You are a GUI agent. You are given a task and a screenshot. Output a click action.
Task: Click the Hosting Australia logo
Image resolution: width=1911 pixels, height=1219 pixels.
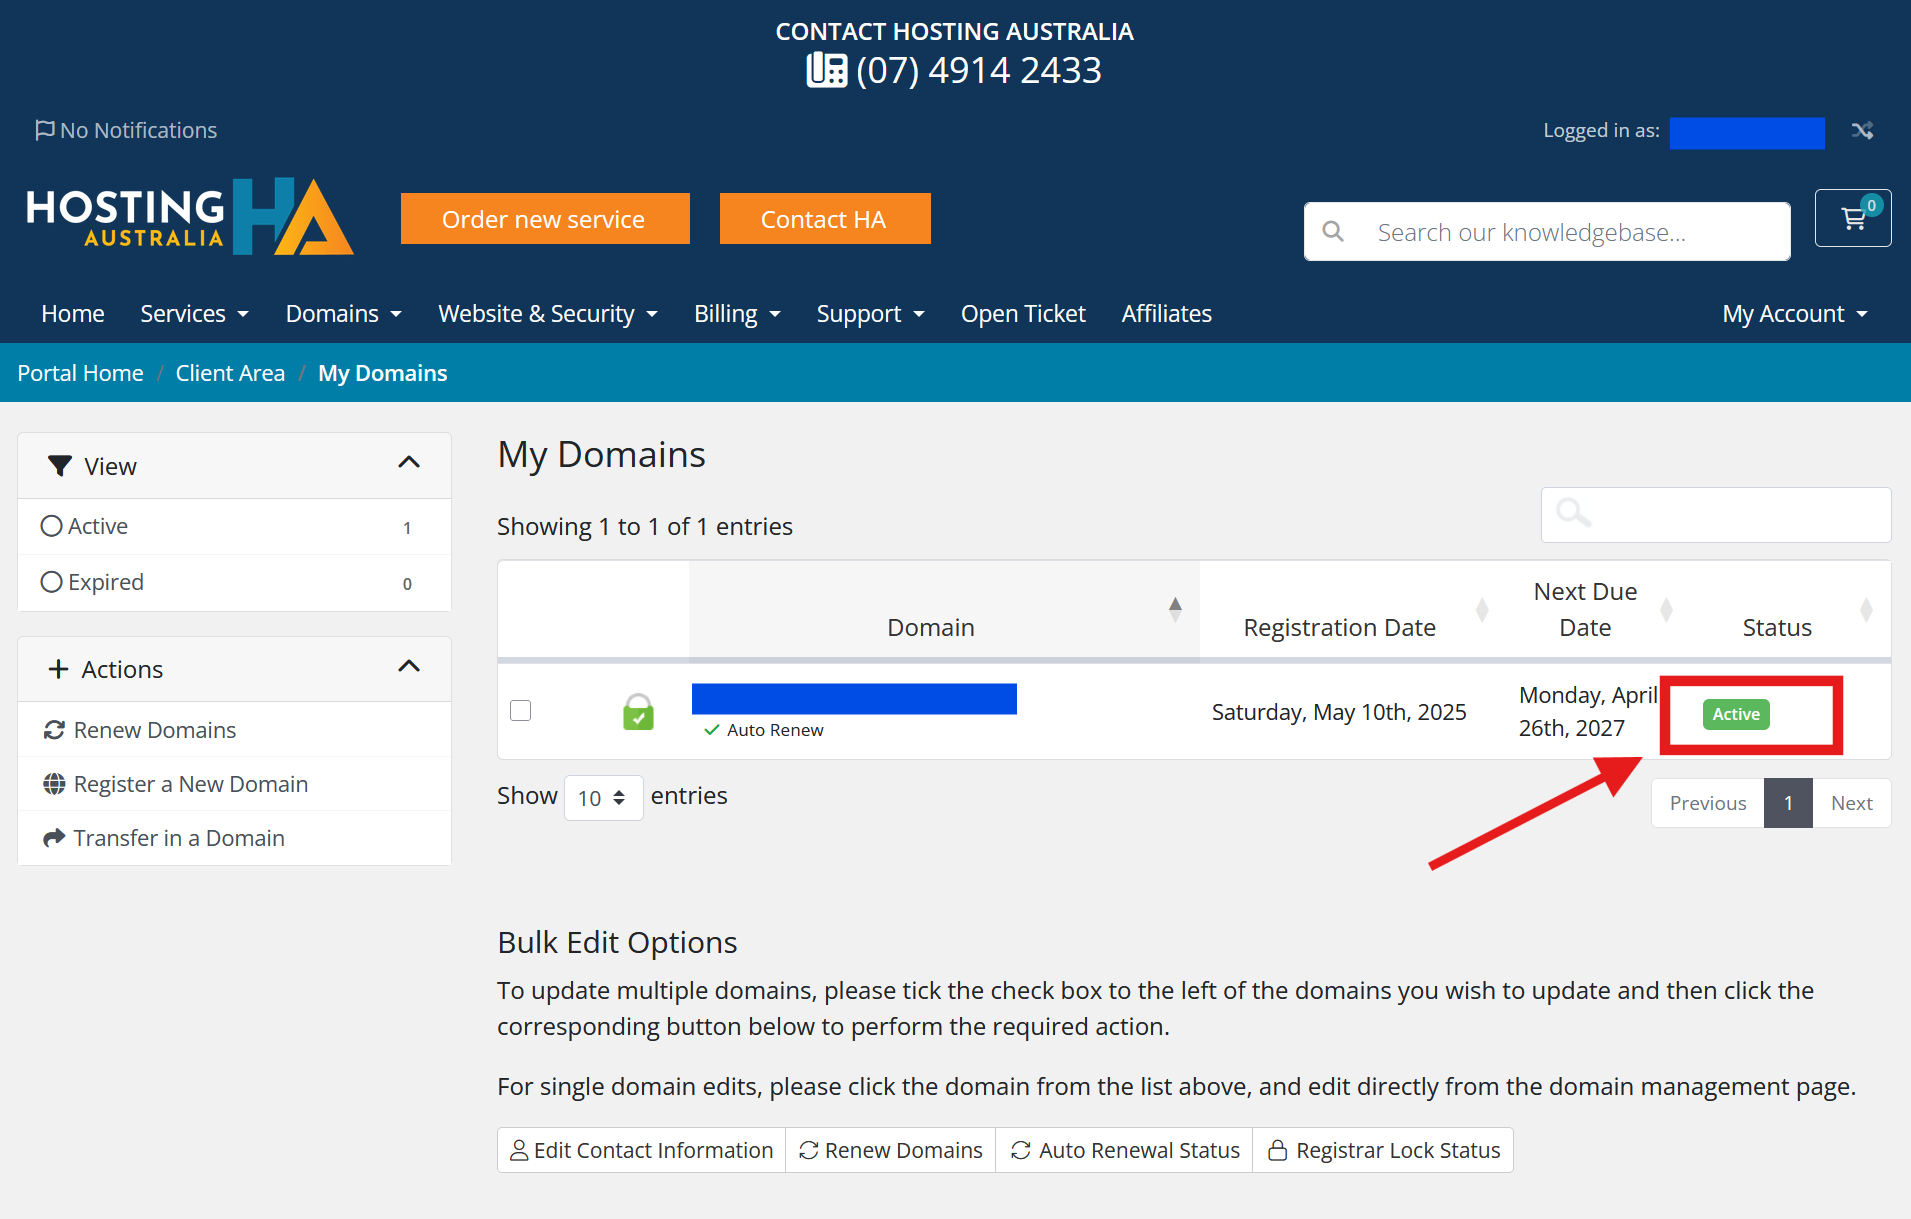[189, 217]
